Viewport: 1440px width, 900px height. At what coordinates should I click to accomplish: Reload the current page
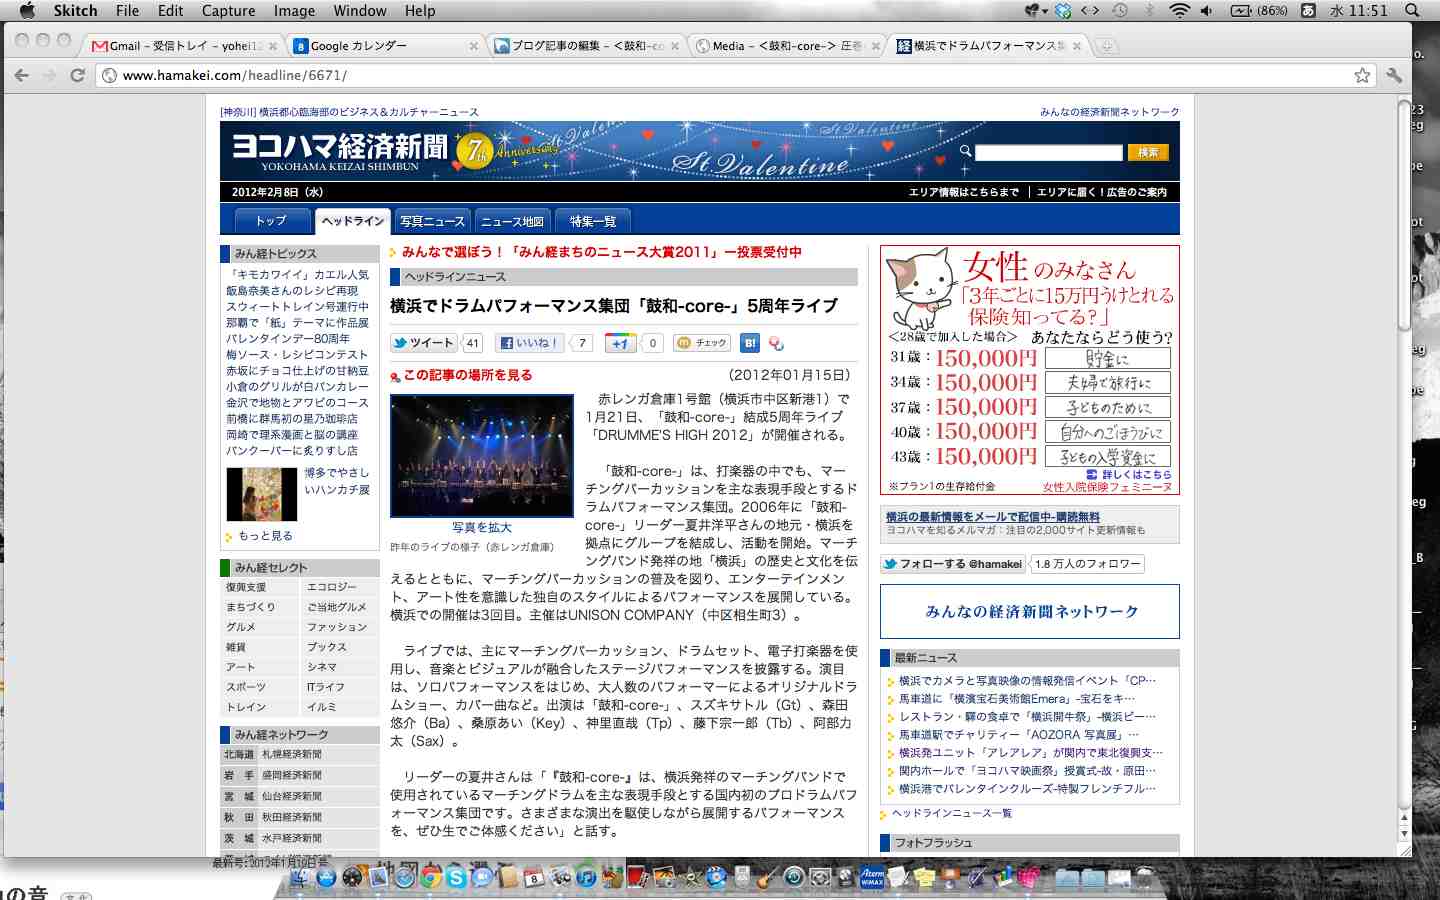[77, 75]
